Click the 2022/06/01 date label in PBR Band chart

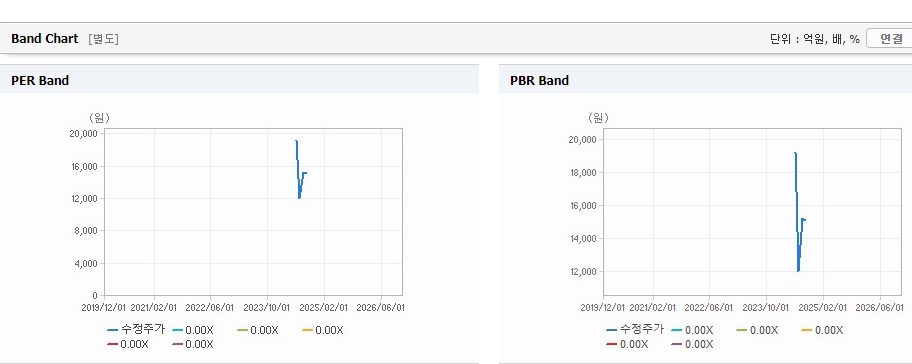pos(709,307)
